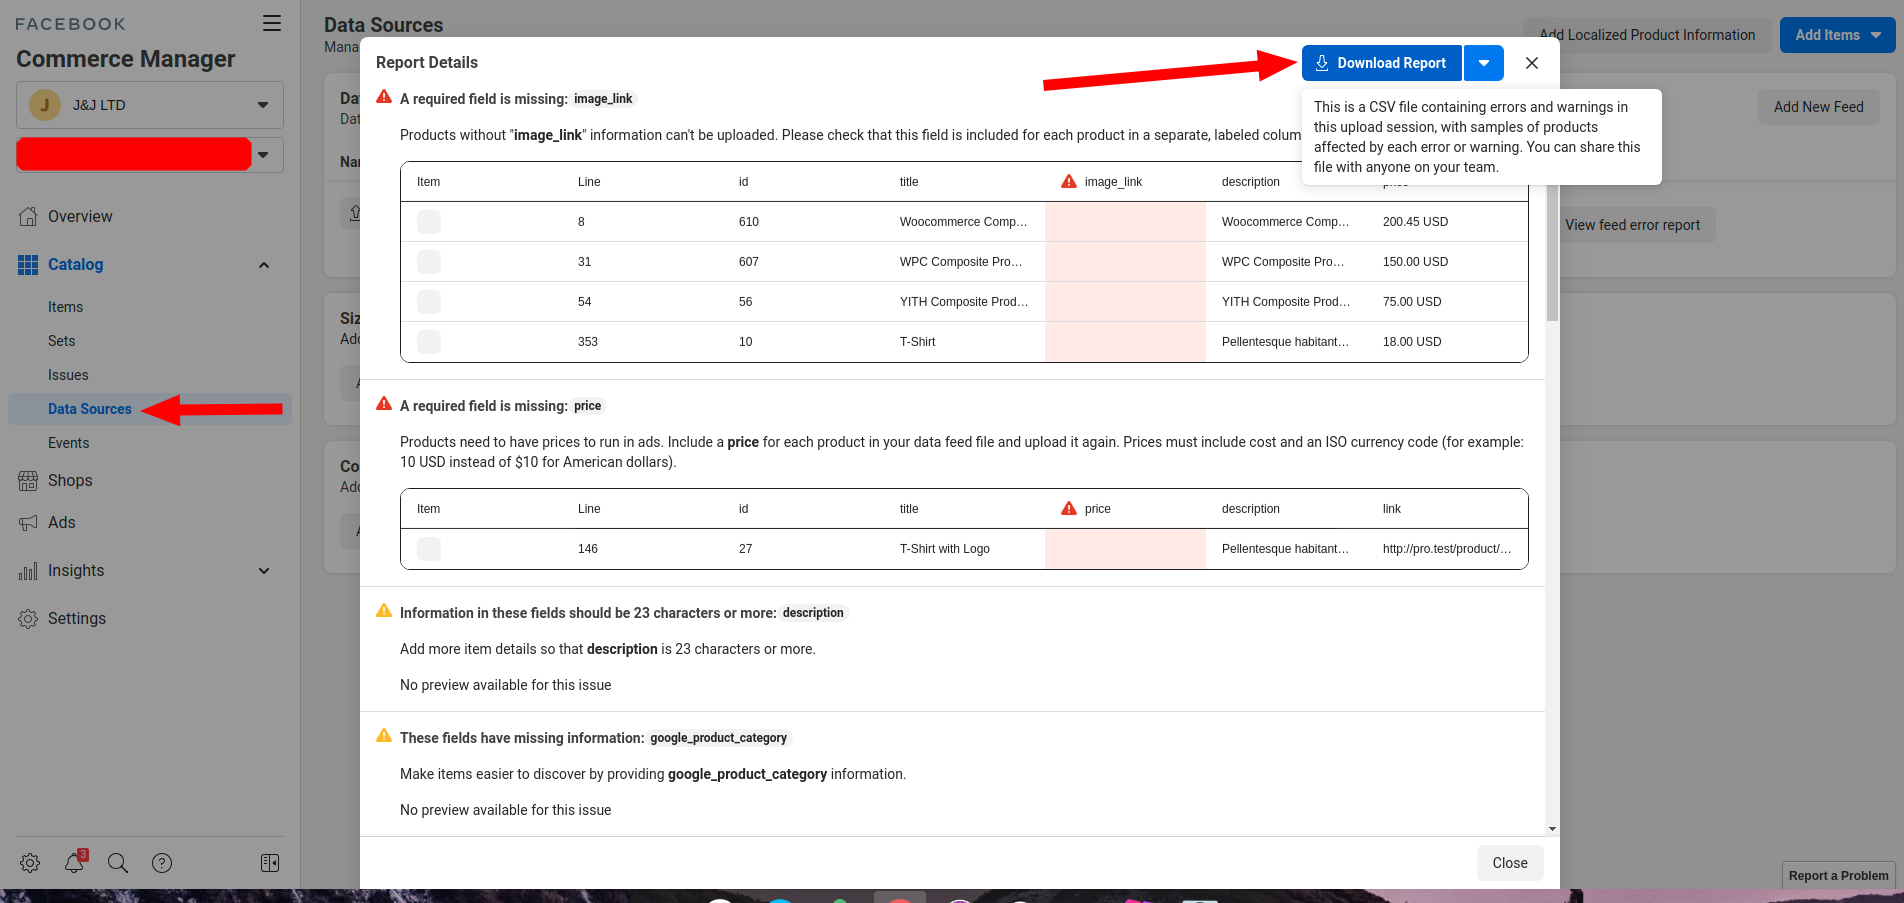Open the J&J LTD account dropdown
This screenshot has height=903, width=1904.
150,105
